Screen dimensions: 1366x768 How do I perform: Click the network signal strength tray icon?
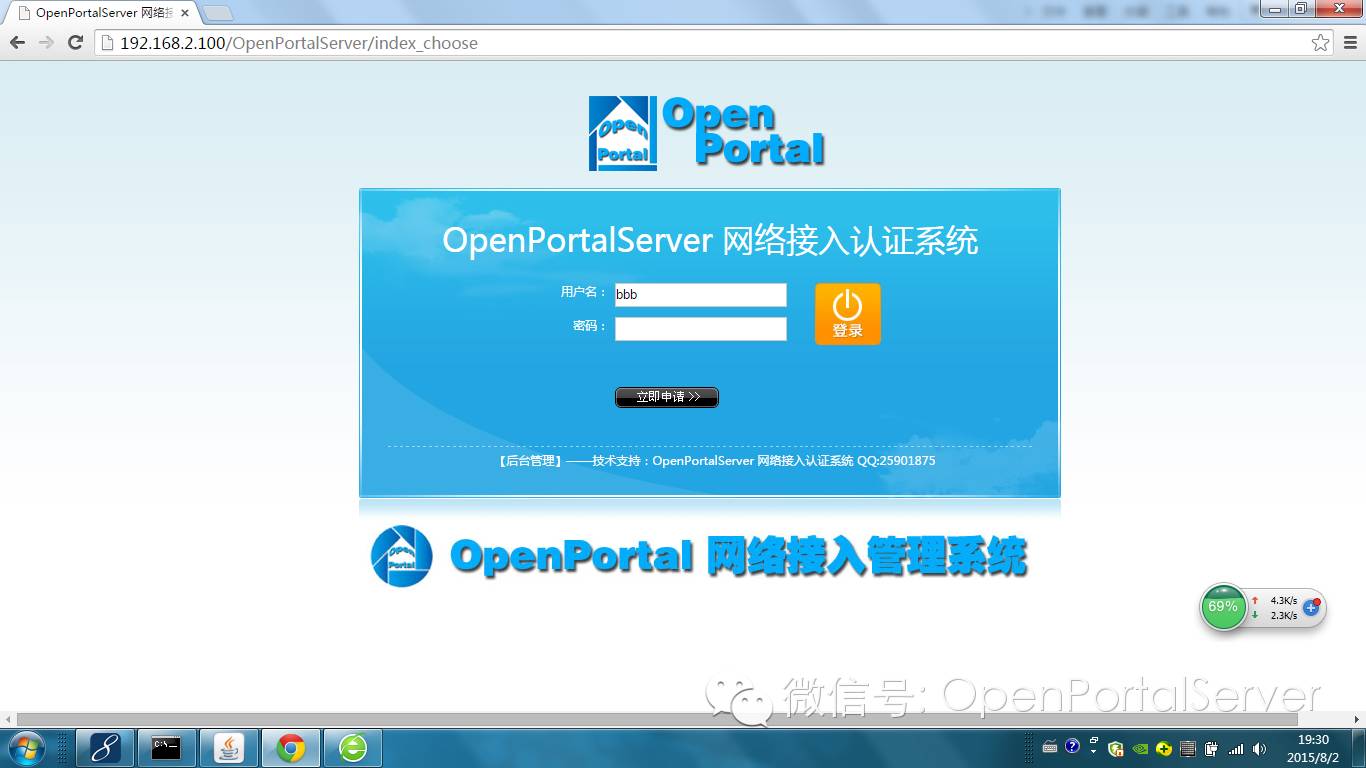point(1235,748)
